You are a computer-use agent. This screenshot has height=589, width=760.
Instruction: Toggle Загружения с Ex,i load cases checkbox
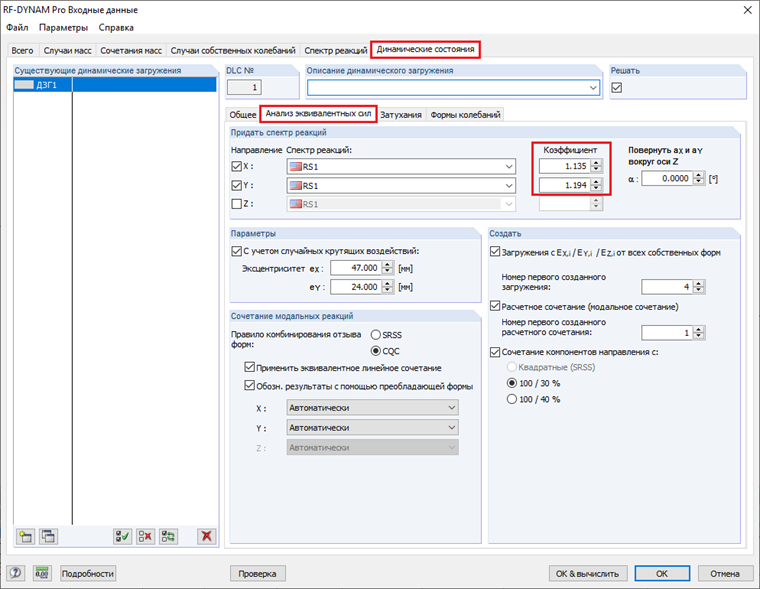(495, 252)
